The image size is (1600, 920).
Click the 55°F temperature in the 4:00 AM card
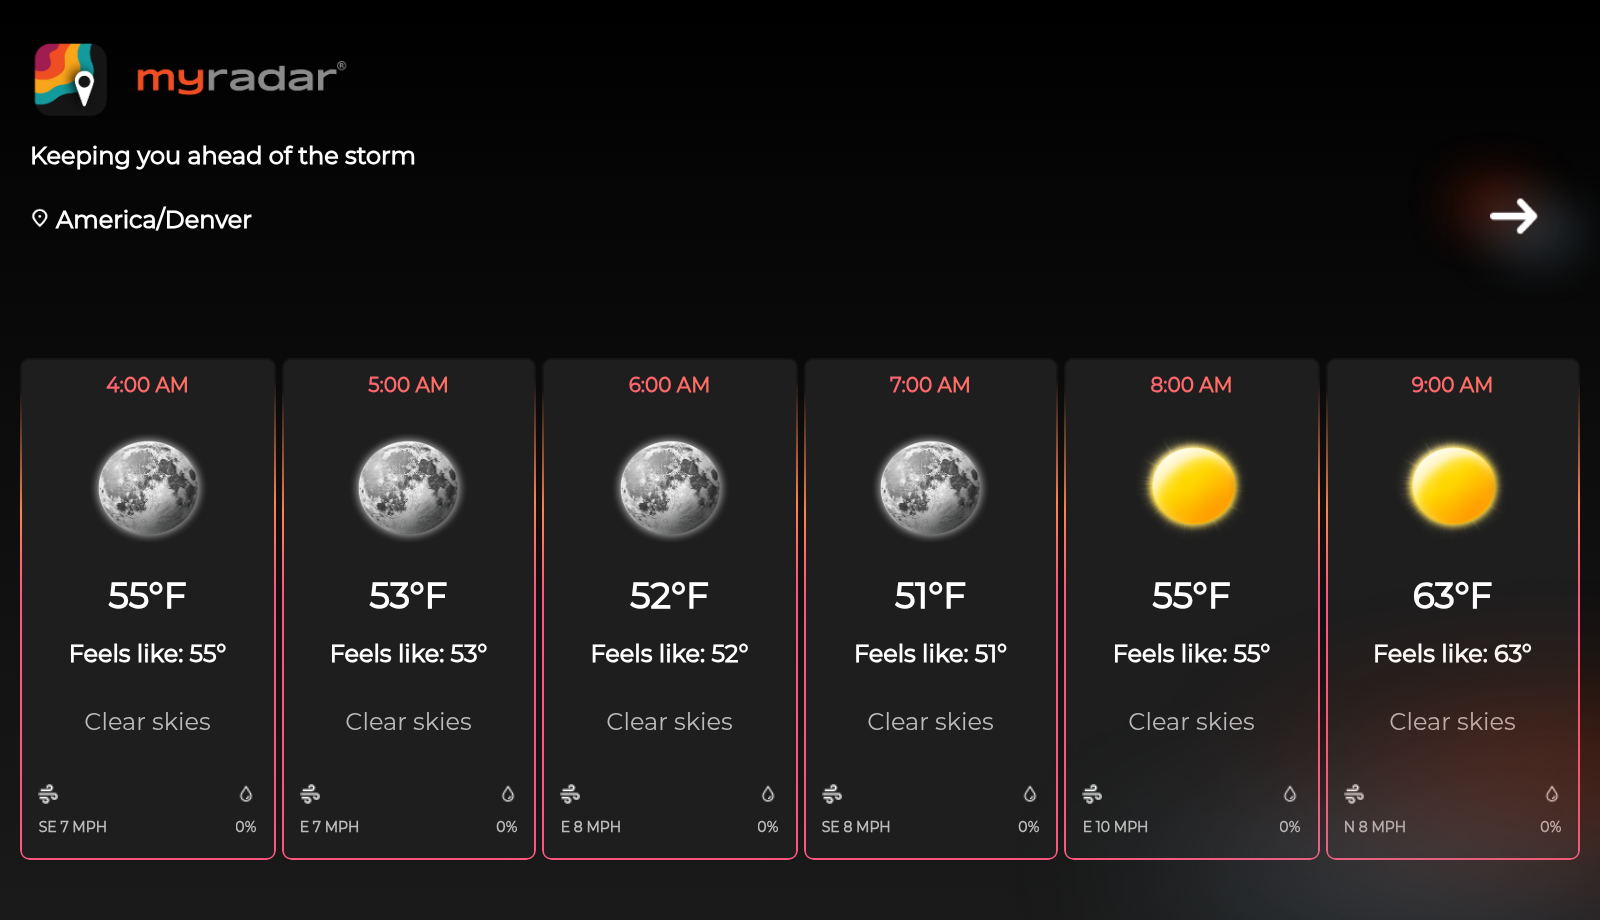tap(148, 596)
